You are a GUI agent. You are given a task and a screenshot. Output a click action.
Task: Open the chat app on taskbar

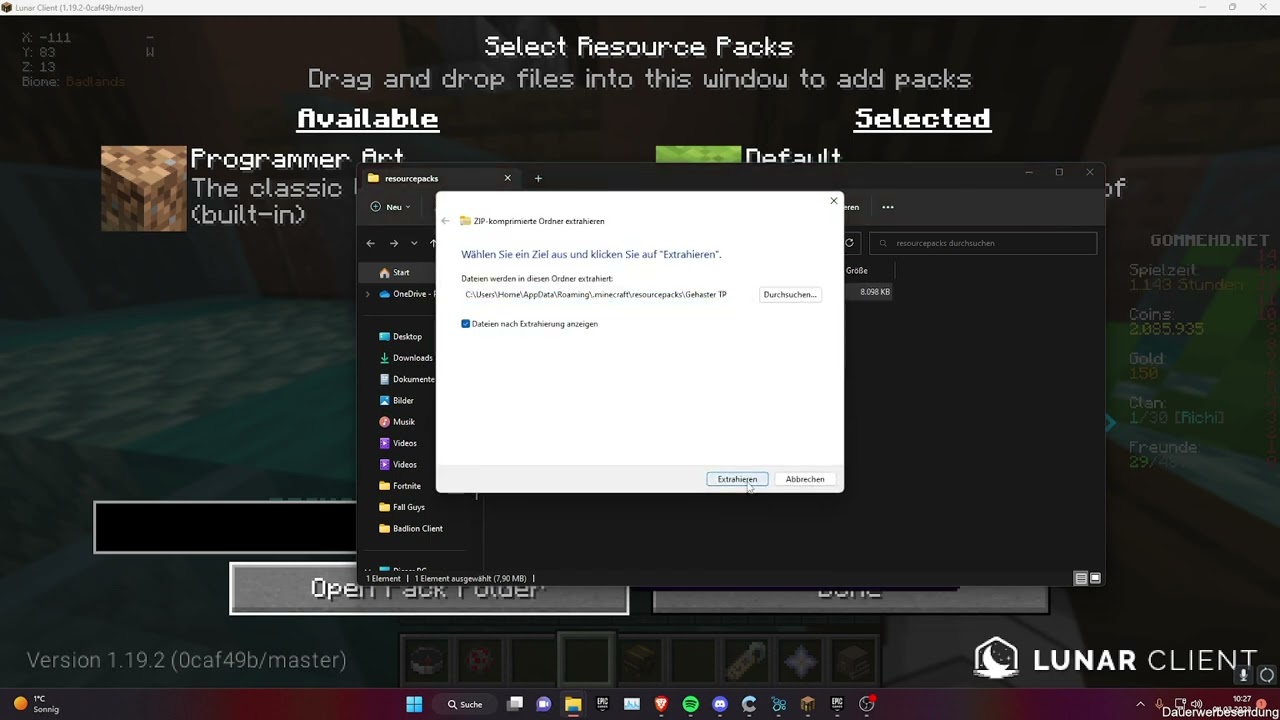coord(544,704)
